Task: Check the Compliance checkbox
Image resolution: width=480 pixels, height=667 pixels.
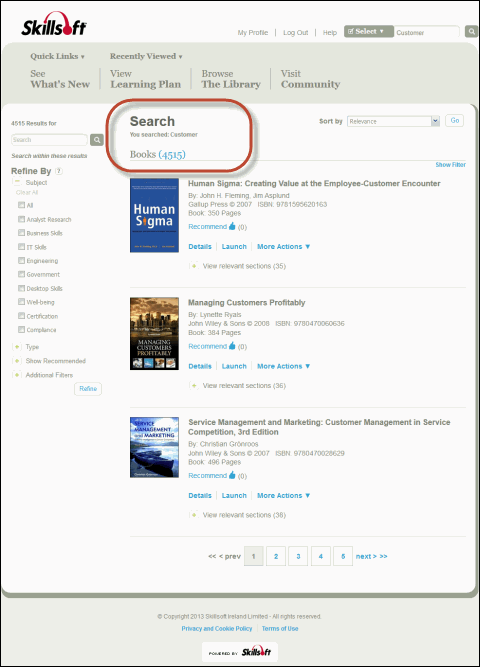Action: (21, 329)
